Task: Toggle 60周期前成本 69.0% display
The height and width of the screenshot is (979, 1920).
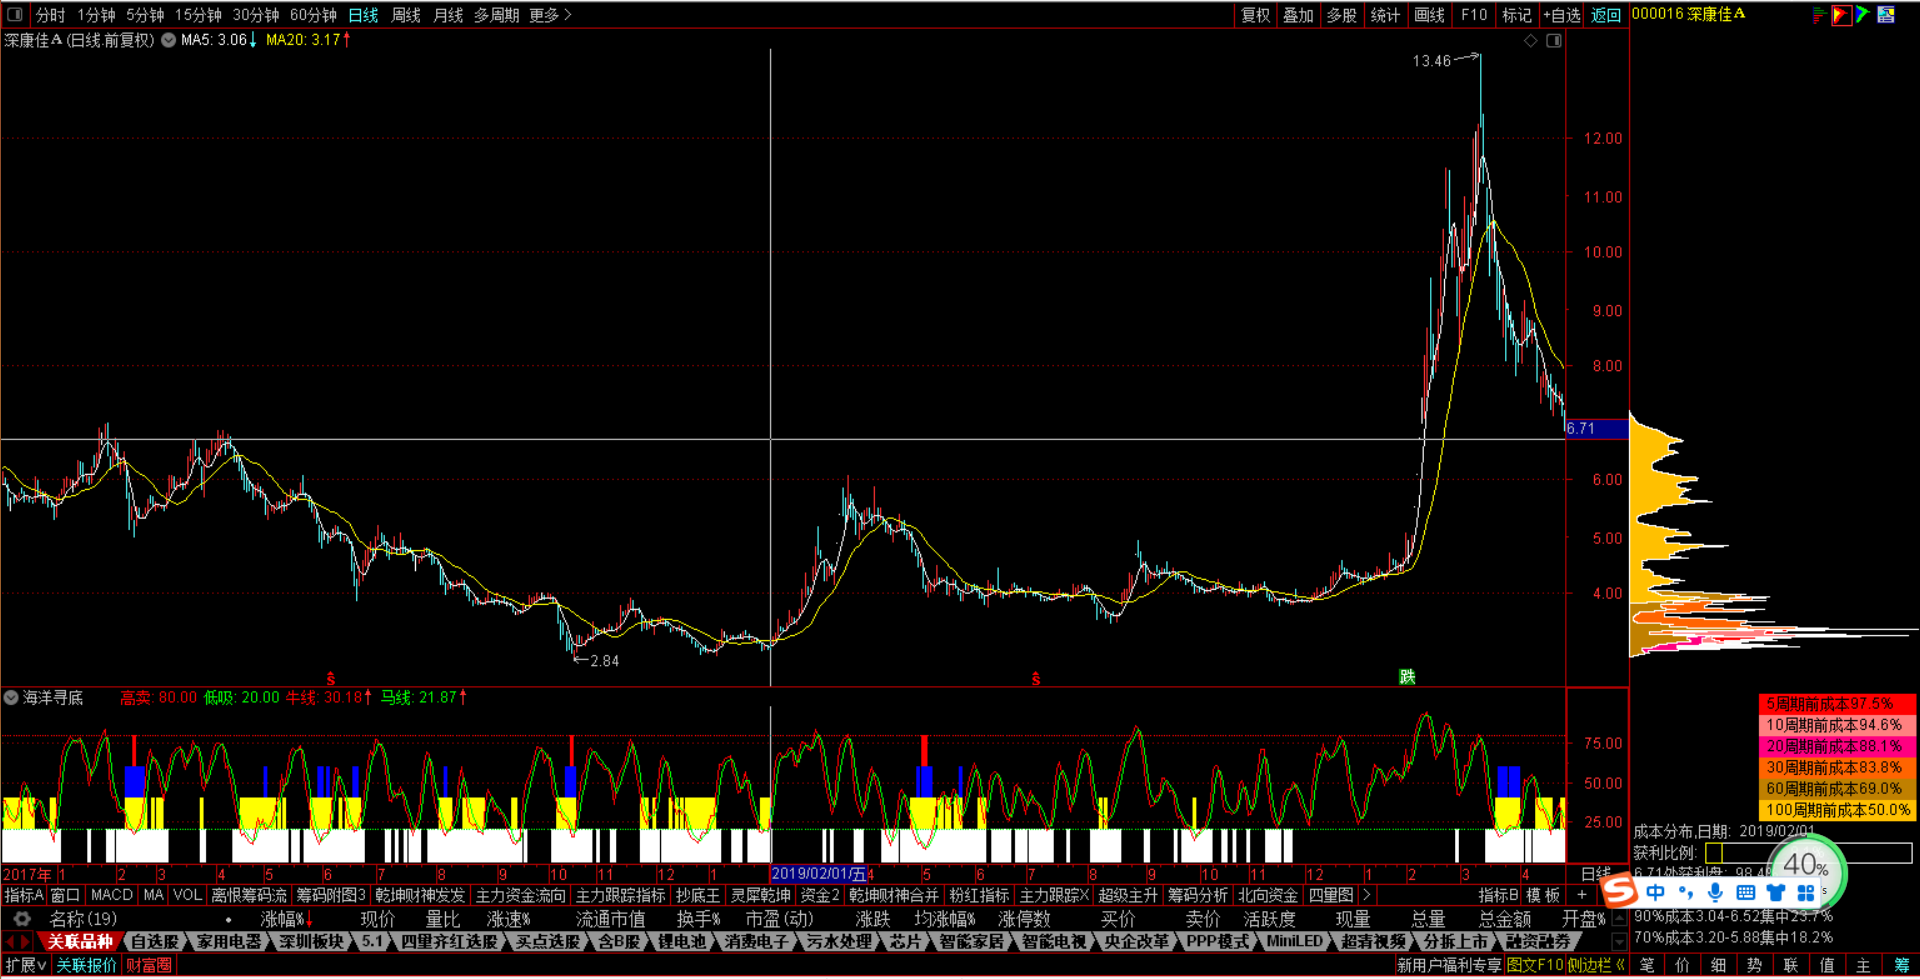Action: (1837, 789)
